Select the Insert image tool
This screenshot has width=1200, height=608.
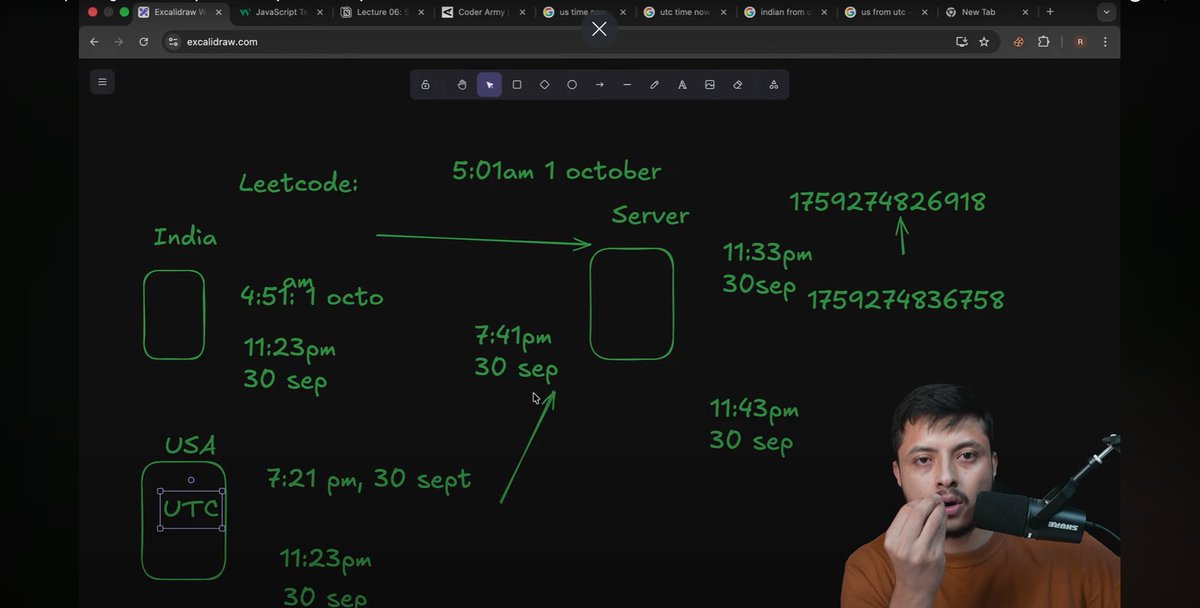(x=710, y=85)
